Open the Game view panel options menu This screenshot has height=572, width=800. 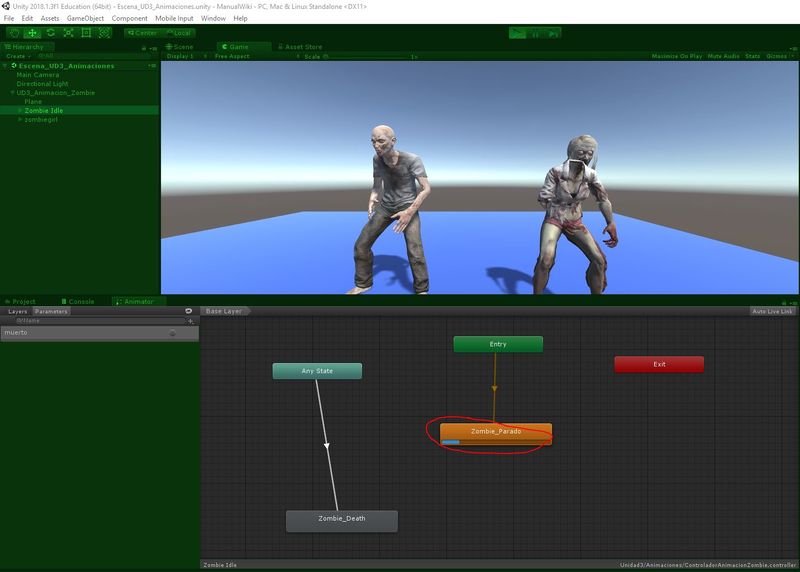point(792,48)
